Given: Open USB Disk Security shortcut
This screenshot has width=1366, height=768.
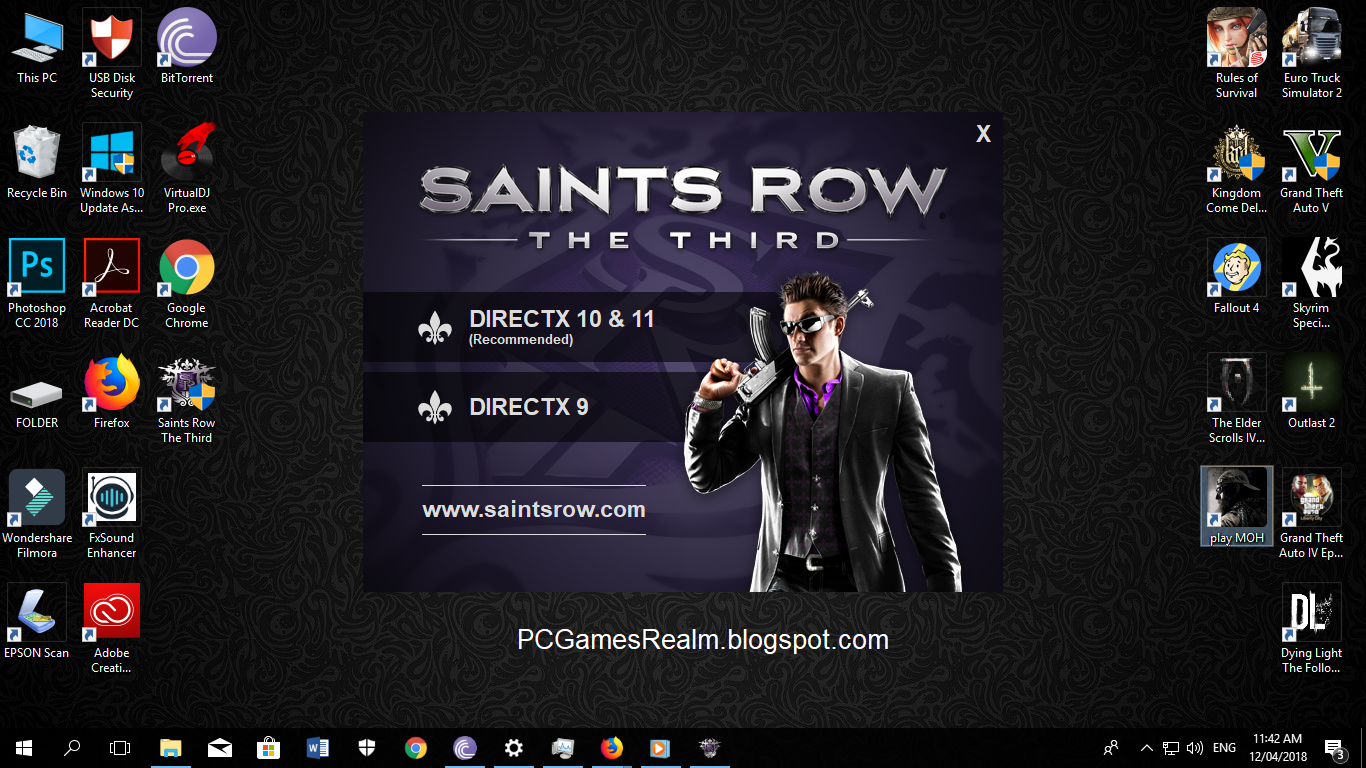Looking at the screenshot, I should coord(112,54).
